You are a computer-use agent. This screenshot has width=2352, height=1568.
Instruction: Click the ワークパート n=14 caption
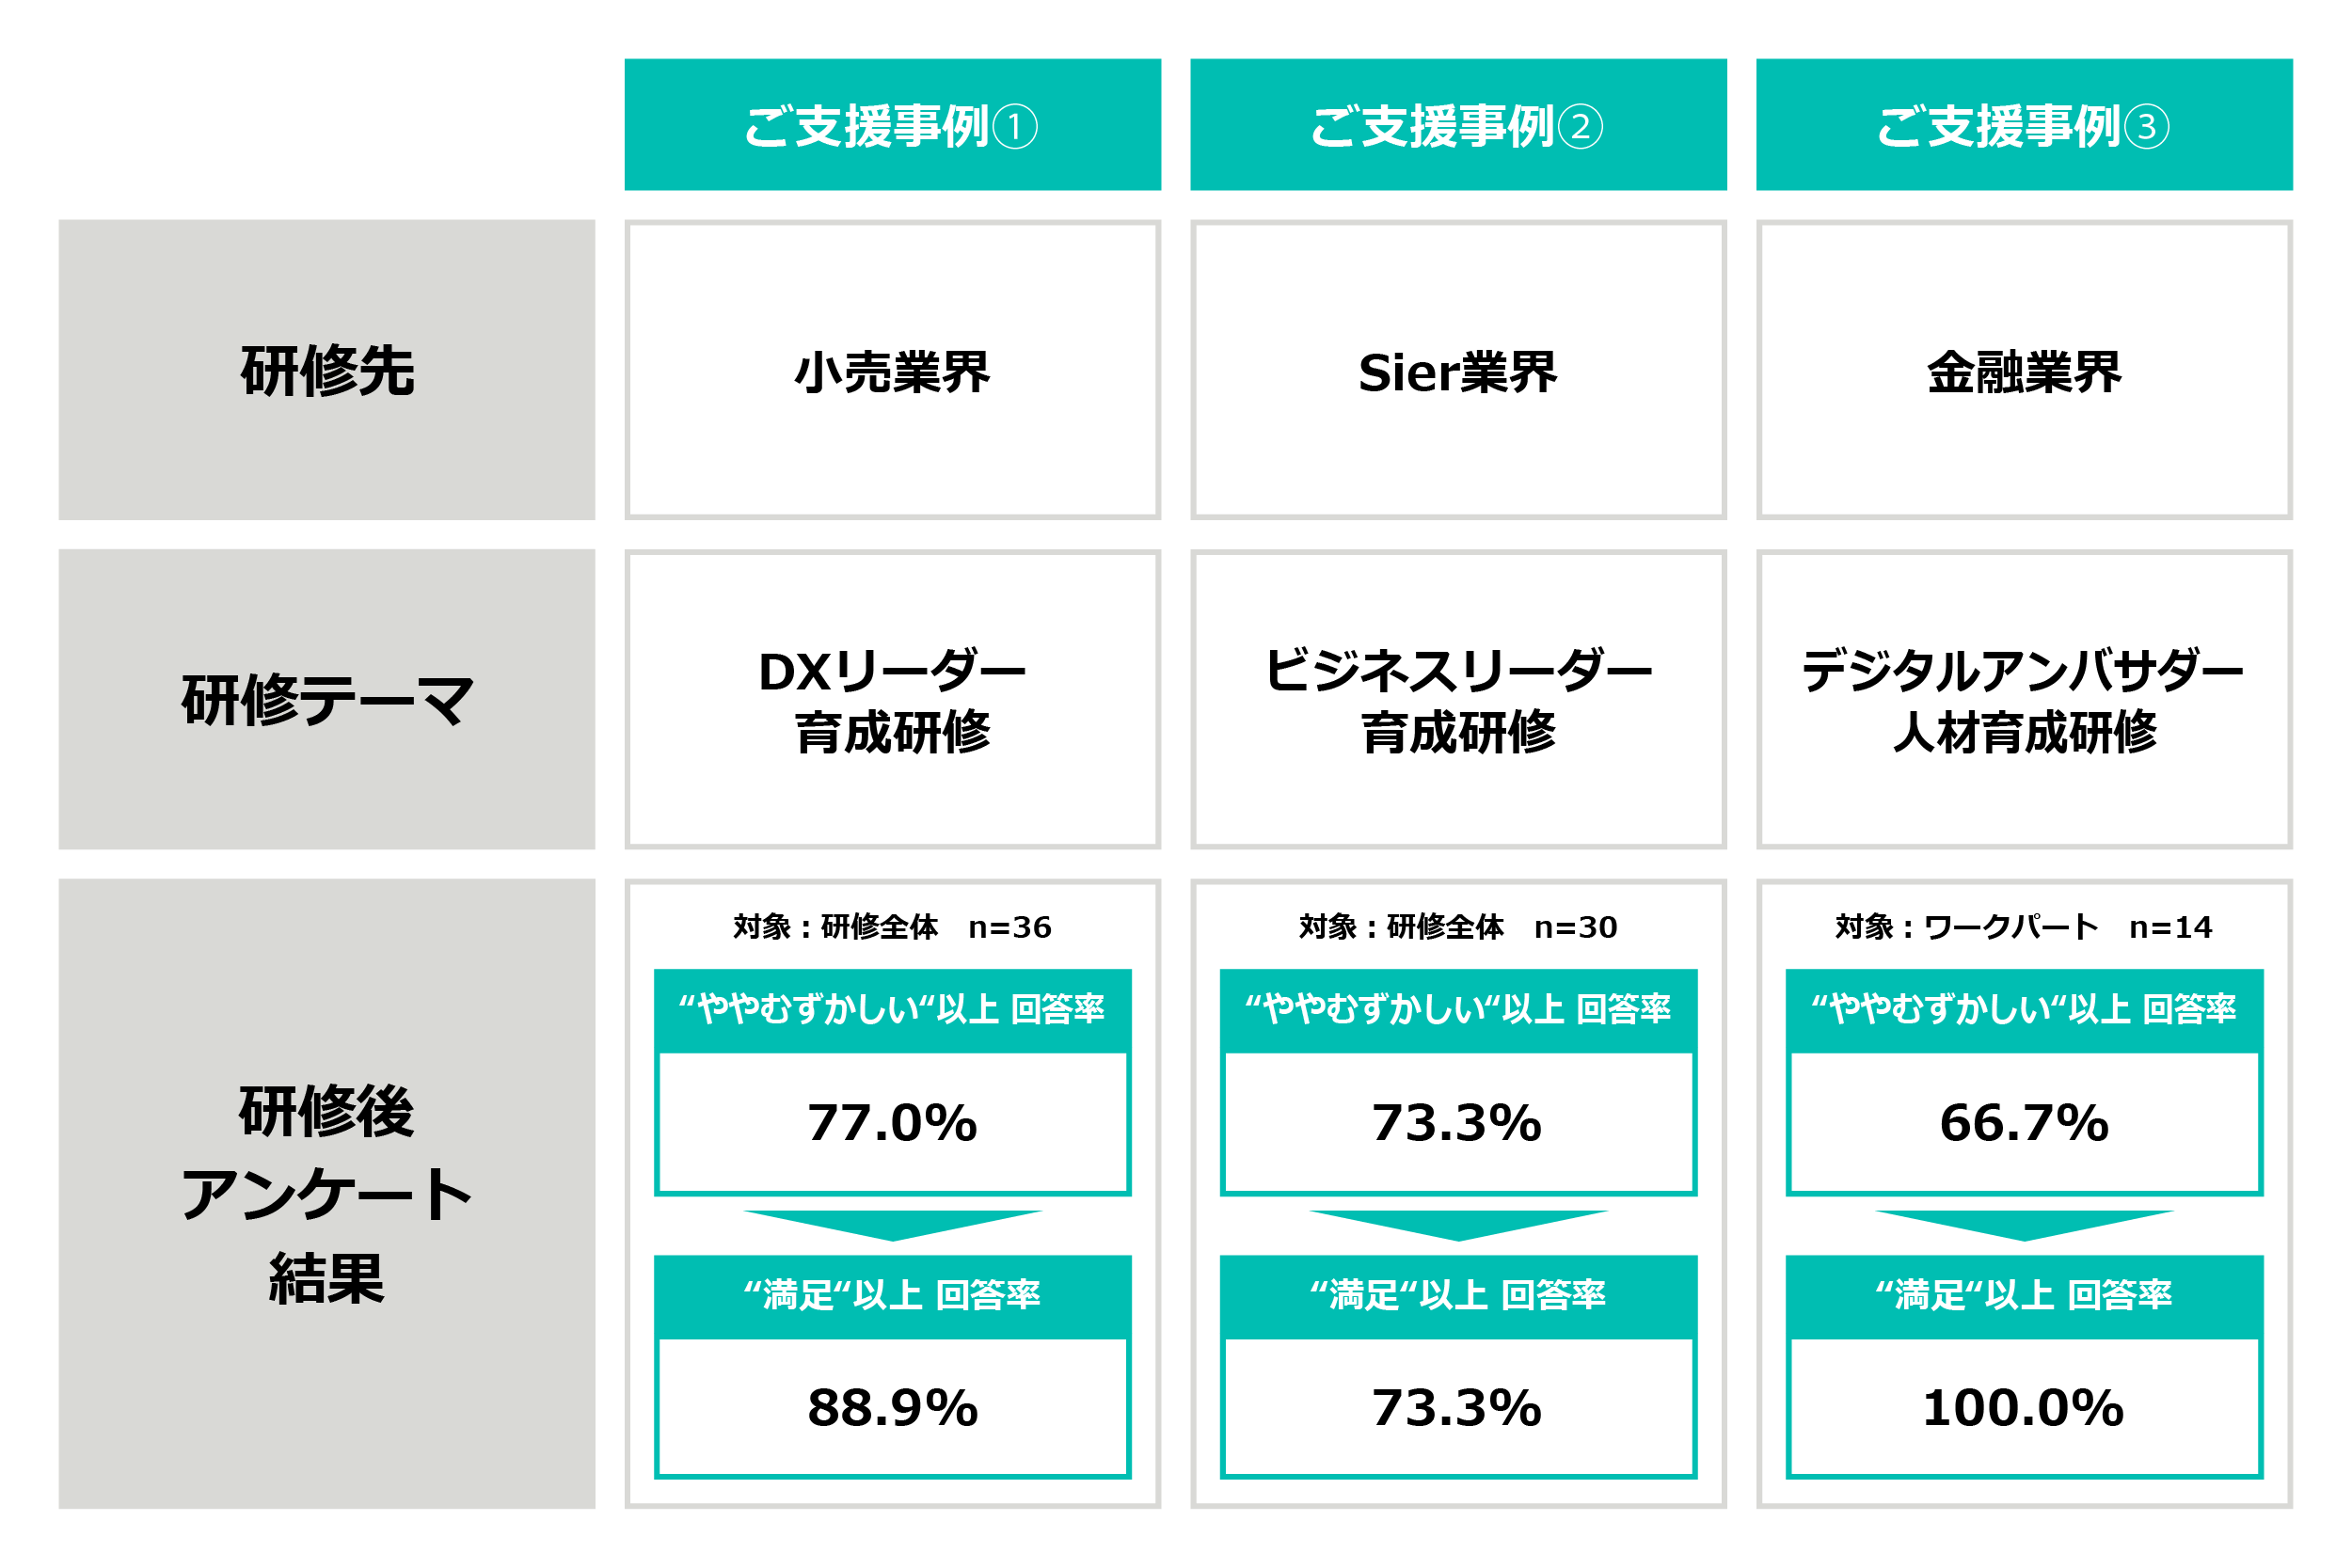(x=2024, y=927)
